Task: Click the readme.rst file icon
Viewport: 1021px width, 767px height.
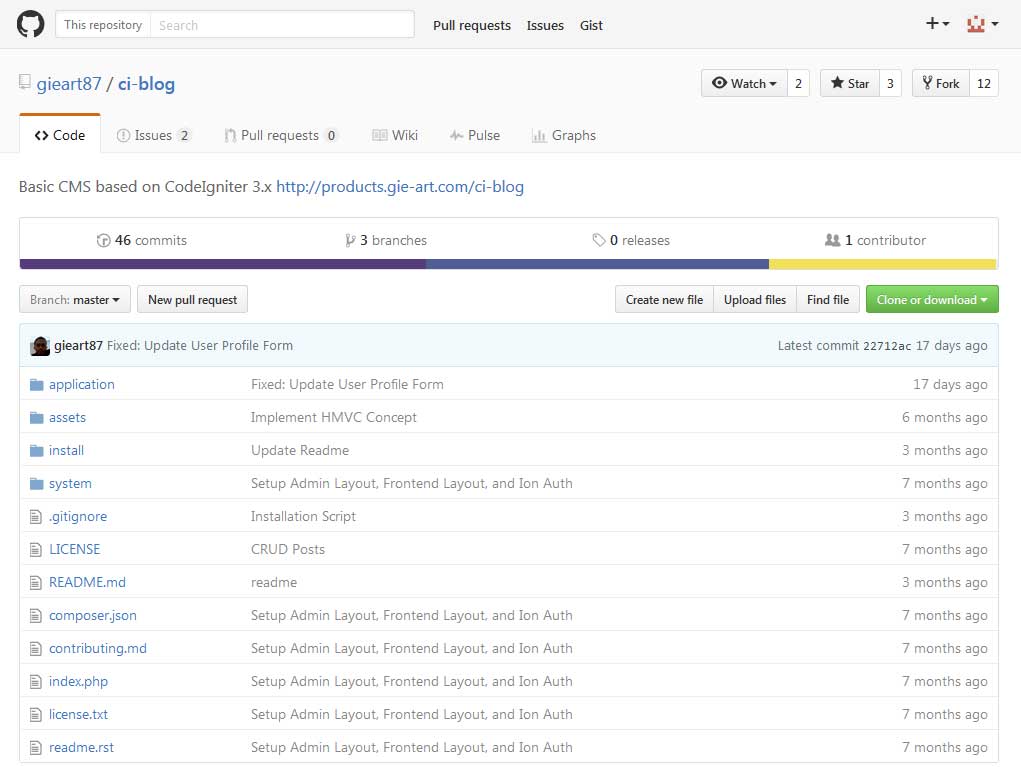Action: [36, 747]
